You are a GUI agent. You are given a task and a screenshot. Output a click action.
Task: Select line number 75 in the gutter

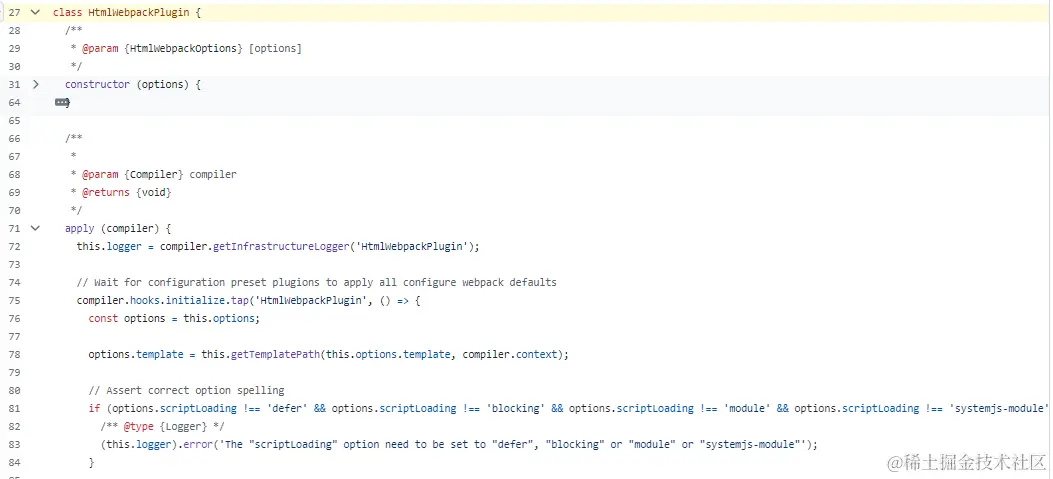[14, 300]
